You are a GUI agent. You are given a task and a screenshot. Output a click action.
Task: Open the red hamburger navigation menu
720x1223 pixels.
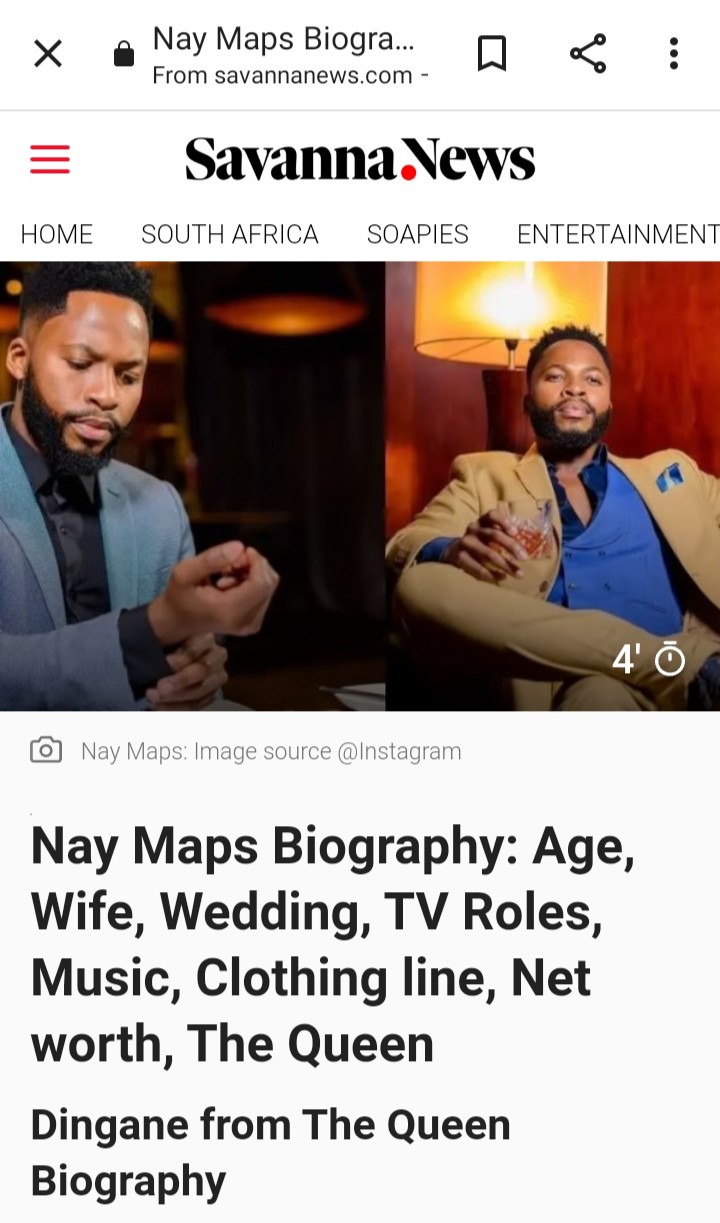pos(50,159)
